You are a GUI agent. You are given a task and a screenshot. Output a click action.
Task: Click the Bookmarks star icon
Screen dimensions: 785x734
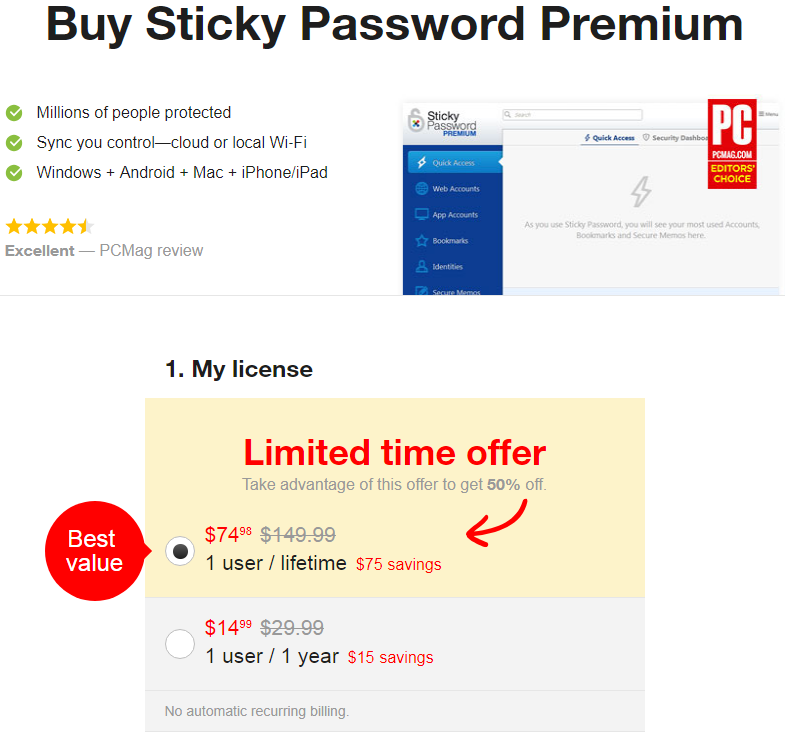point(422,240)
